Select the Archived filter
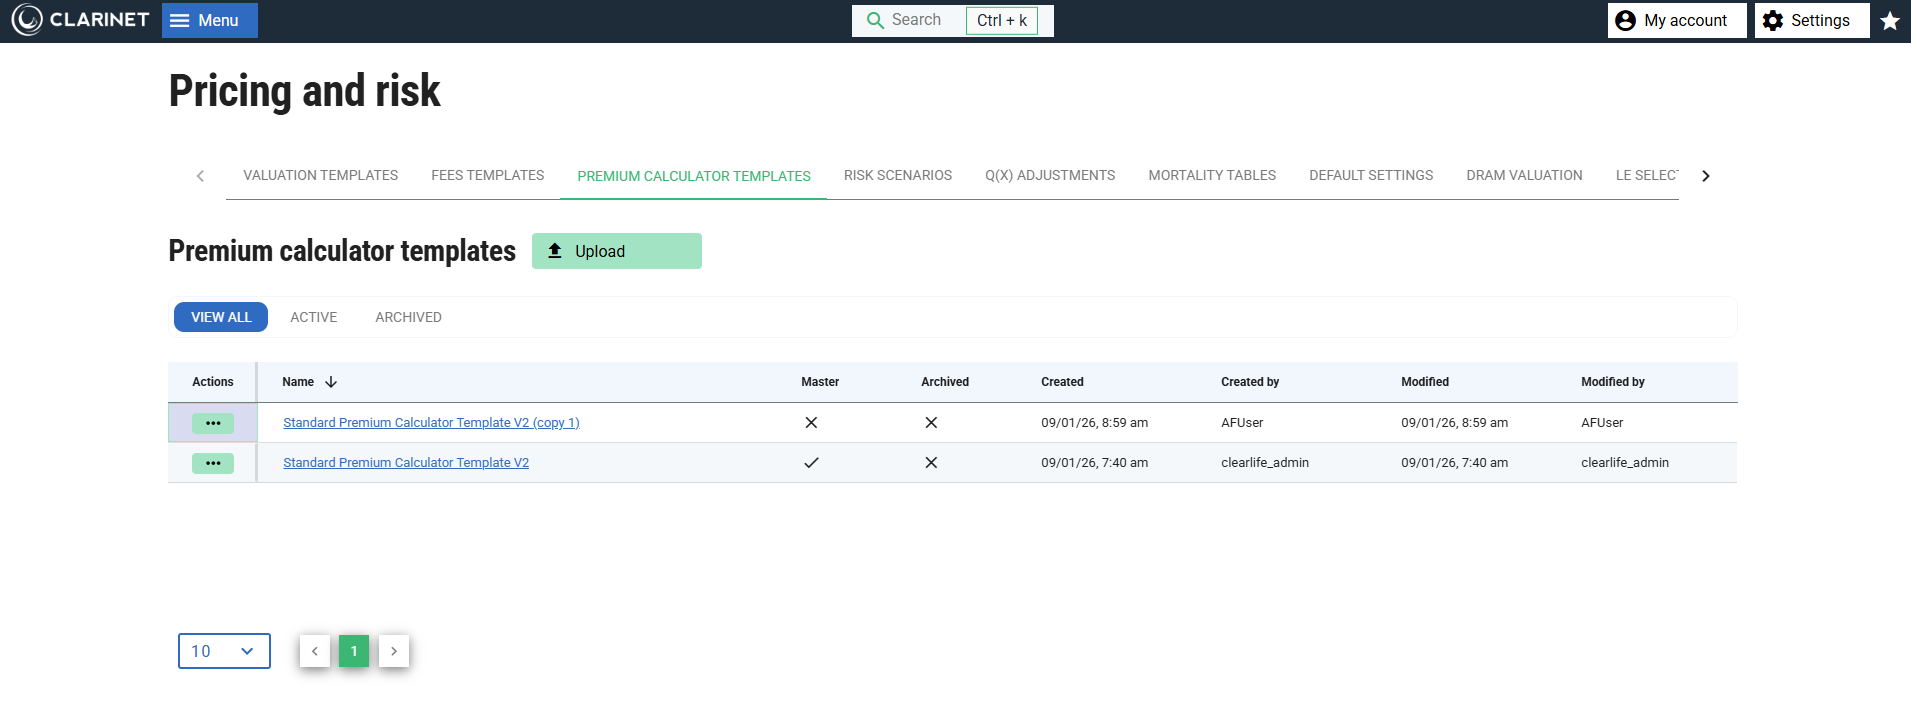The width and height of the screenshot is (1911, 711). pyautogui.click(x=408, y=317)
